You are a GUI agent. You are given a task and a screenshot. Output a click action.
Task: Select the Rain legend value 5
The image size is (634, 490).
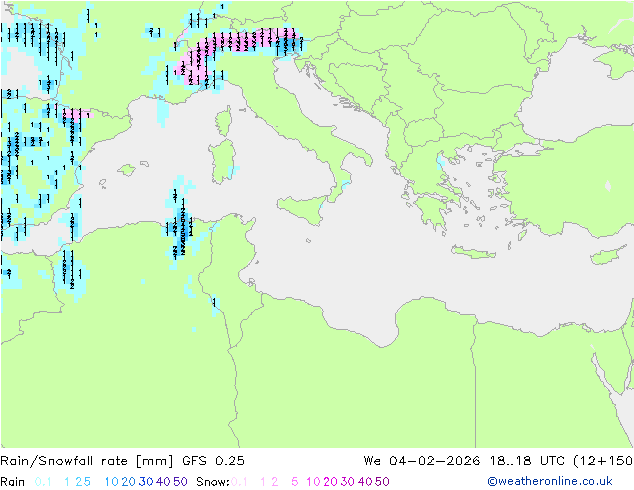pos(87,482)
